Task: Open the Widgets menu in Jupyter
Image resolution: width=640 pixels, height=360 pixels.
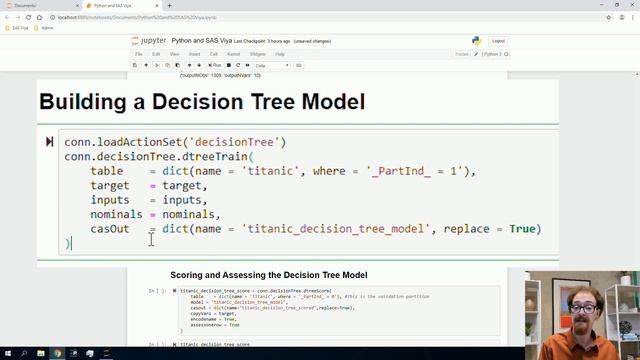Action: point(258,54)
